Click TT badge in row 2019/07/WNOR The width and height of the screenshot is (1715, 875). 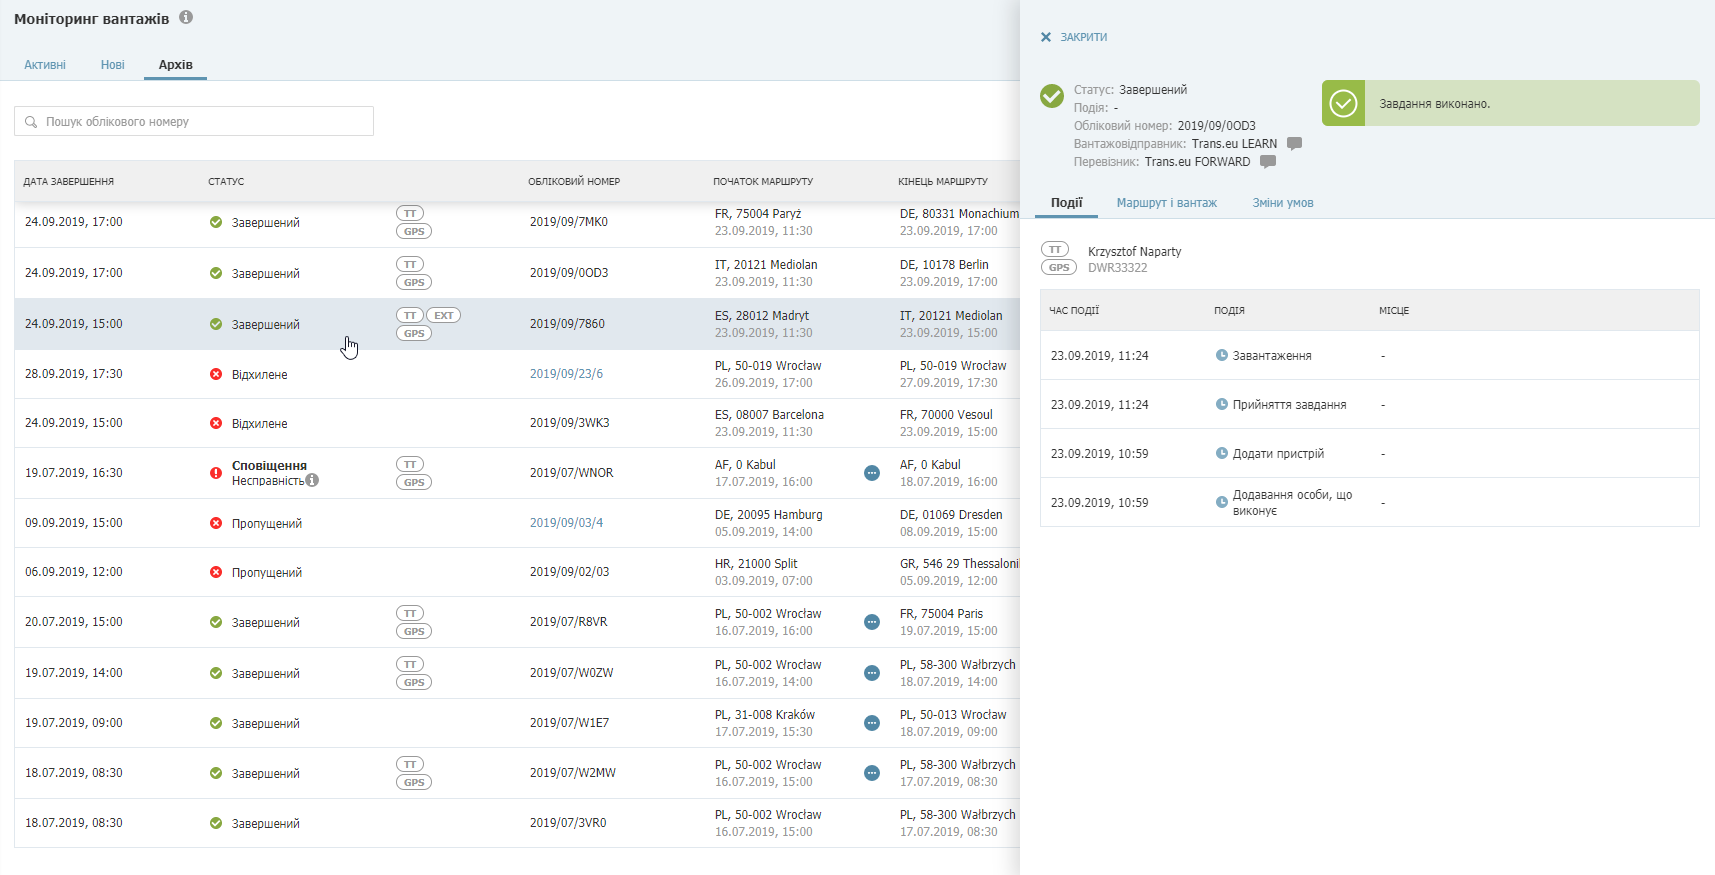(410, 464)
